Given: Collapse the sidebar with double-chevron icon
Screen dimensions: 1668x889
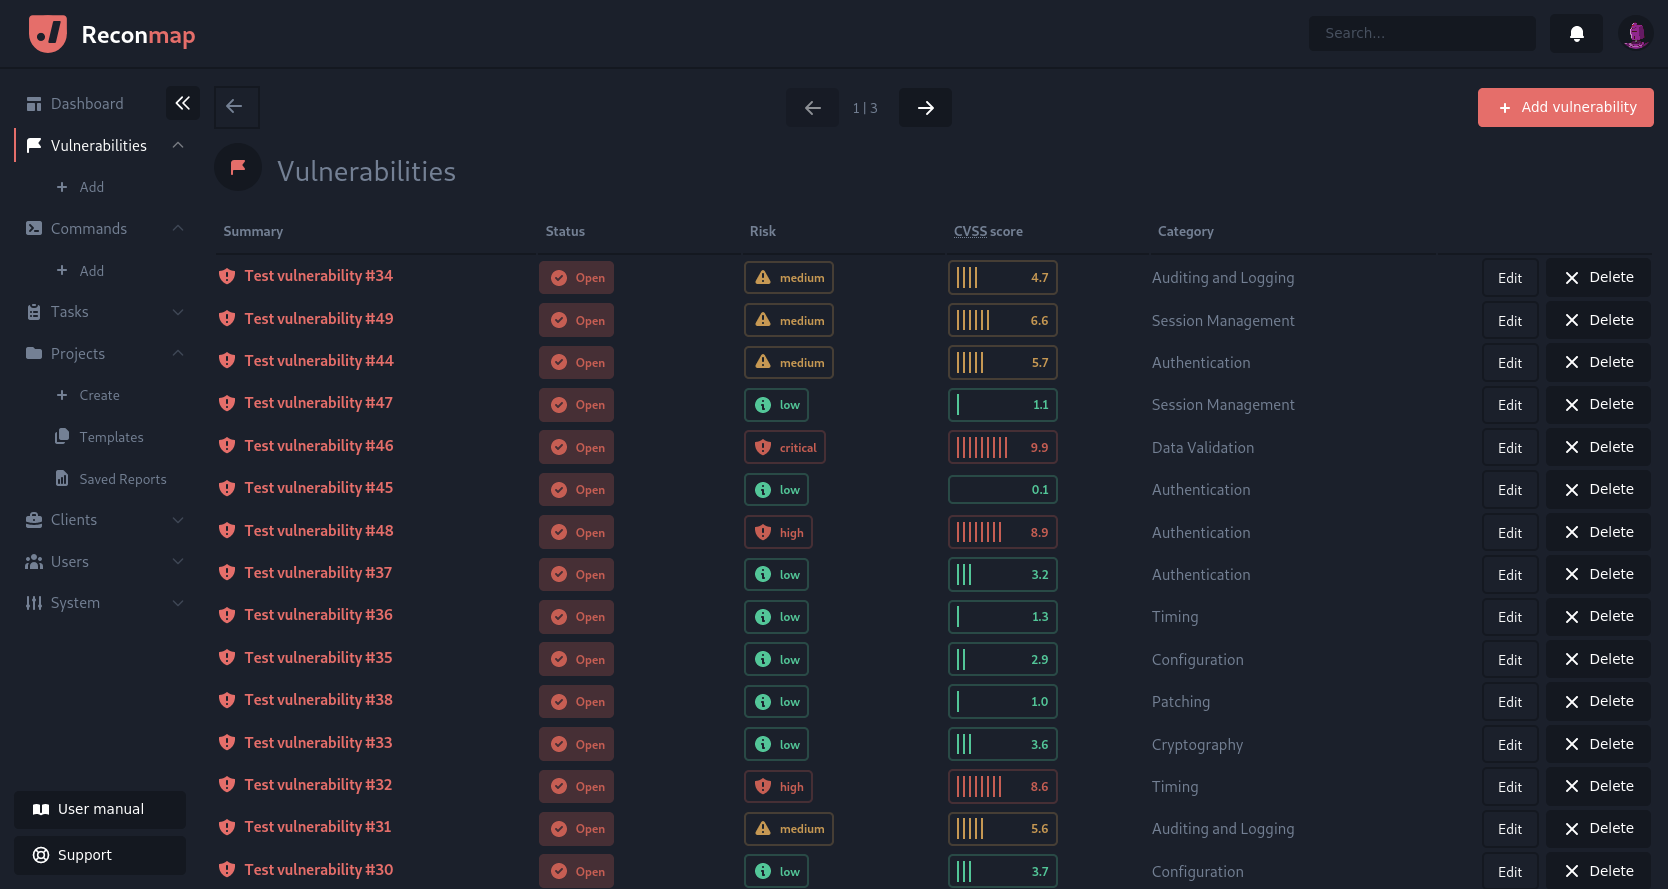Looking at the screenshot, I should 182,103.
